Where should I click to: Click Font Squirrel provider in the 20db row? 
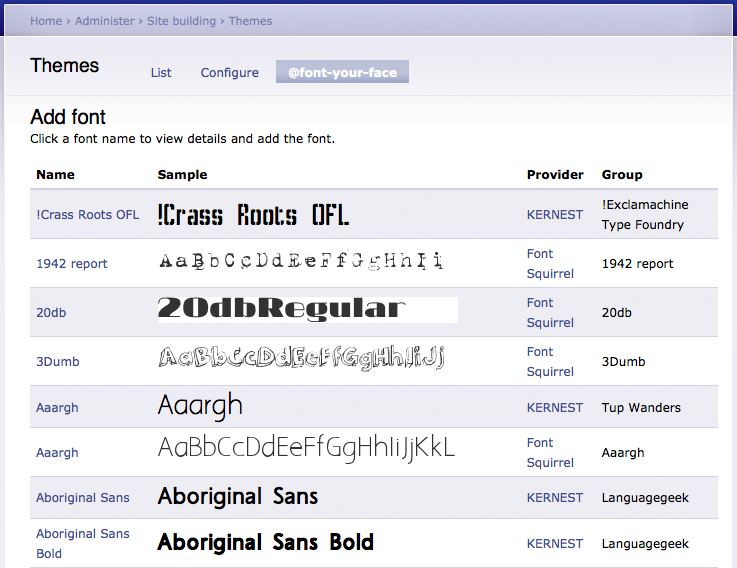(x=550, y=313)
